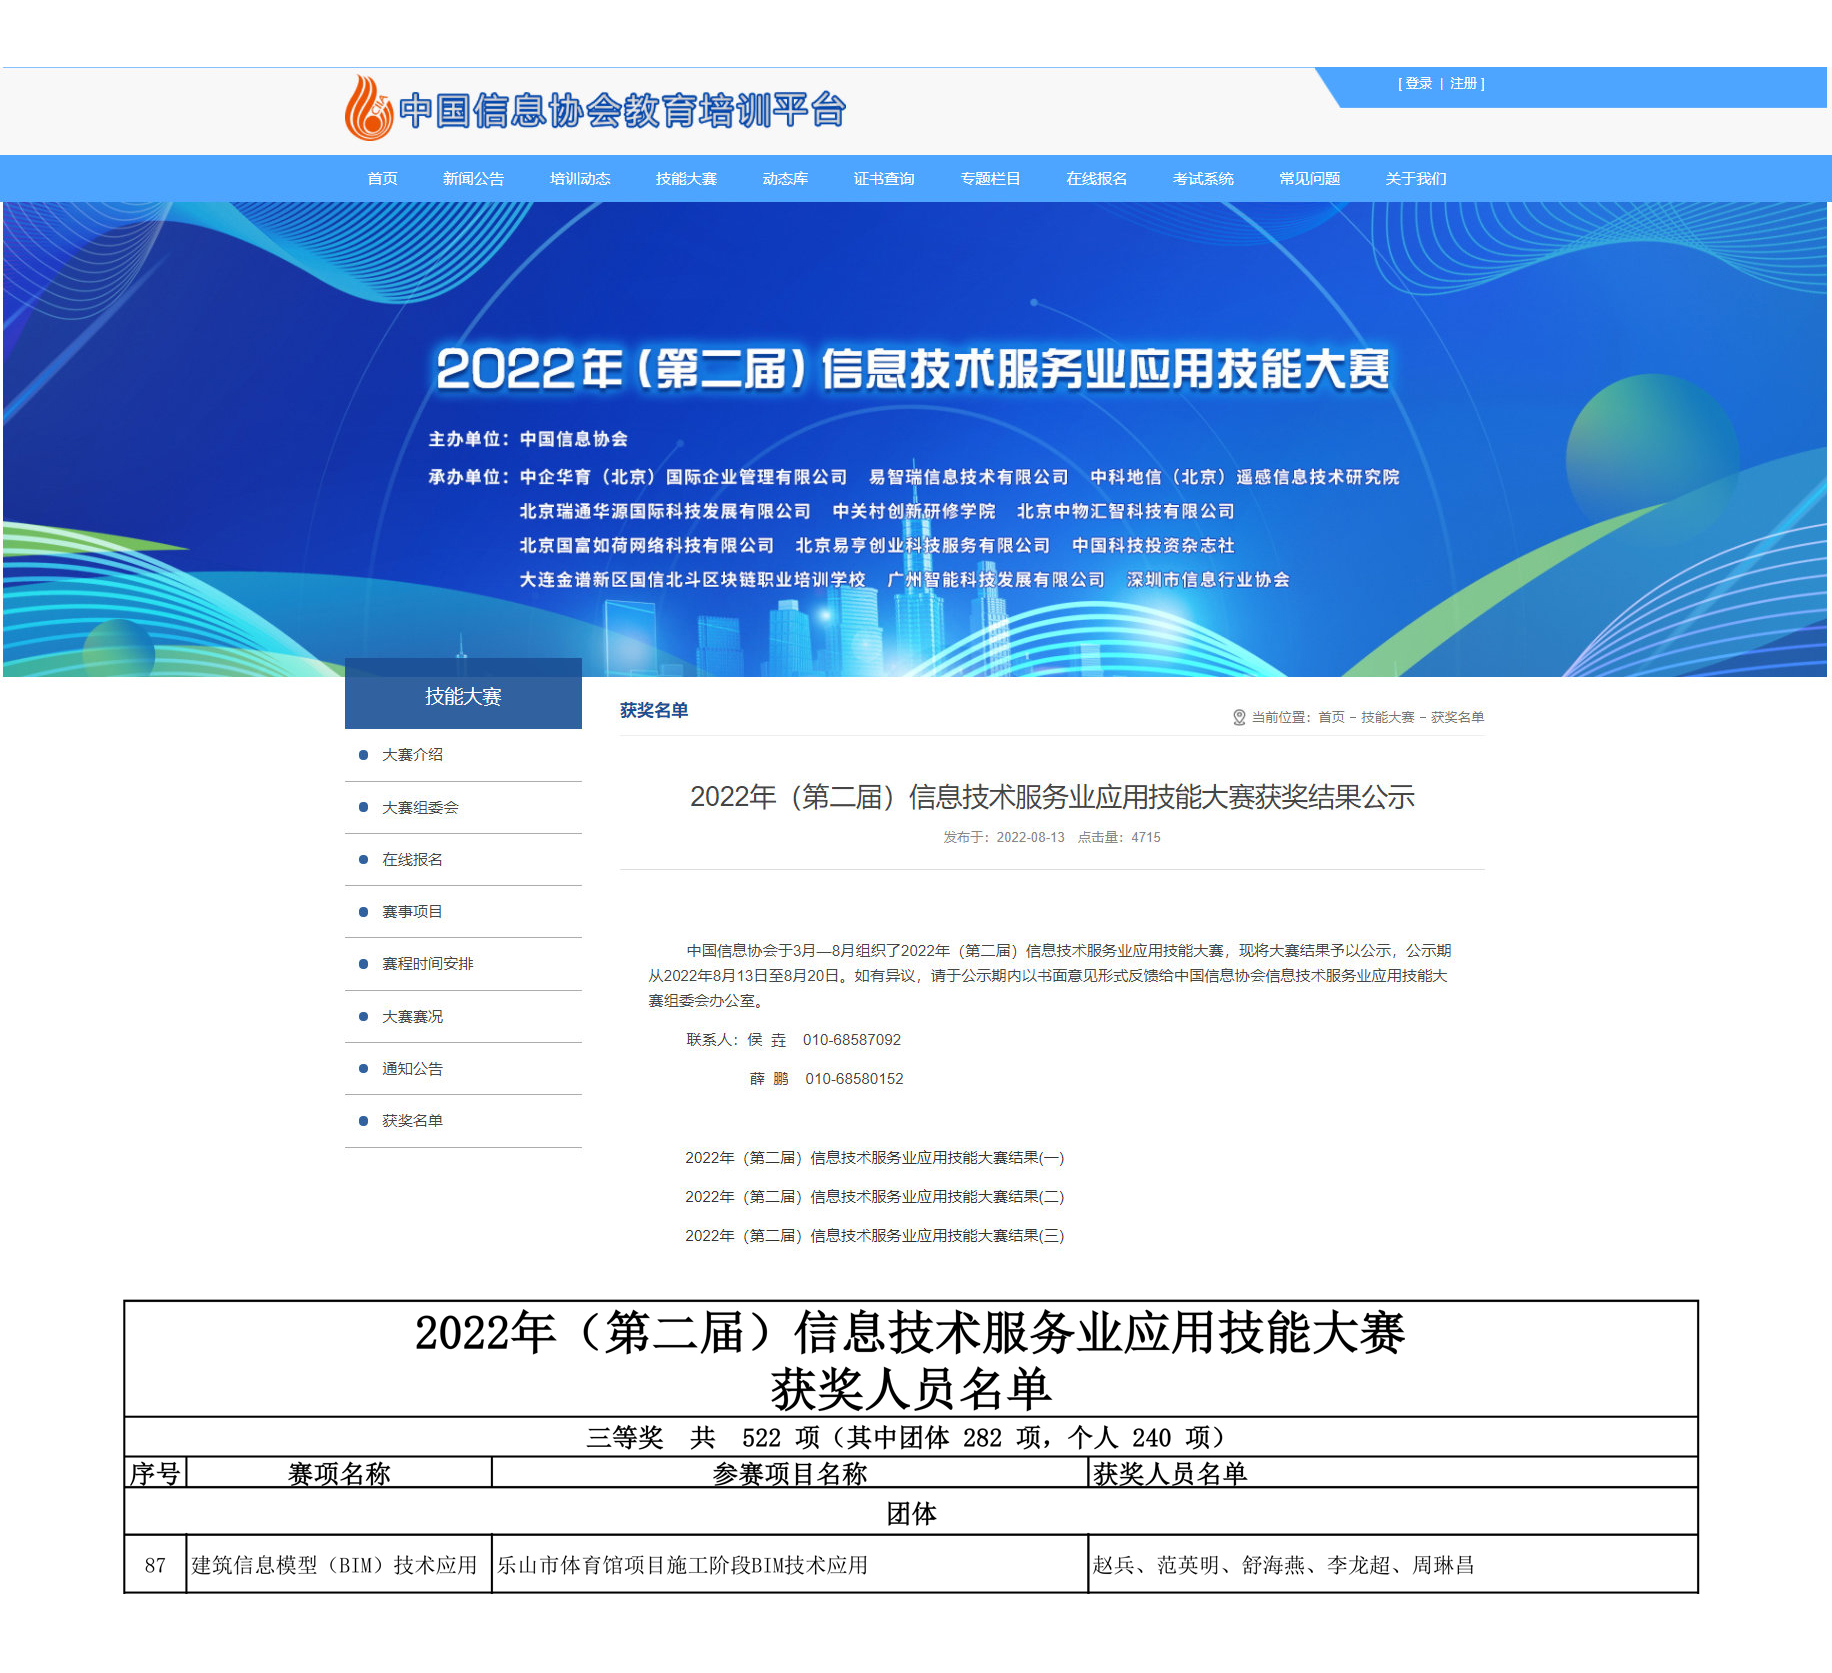Image resolution: width=1832 pixels, height=1673 pixels.
Task: Open the competition results (三) link
Action: click(874, 1236)
